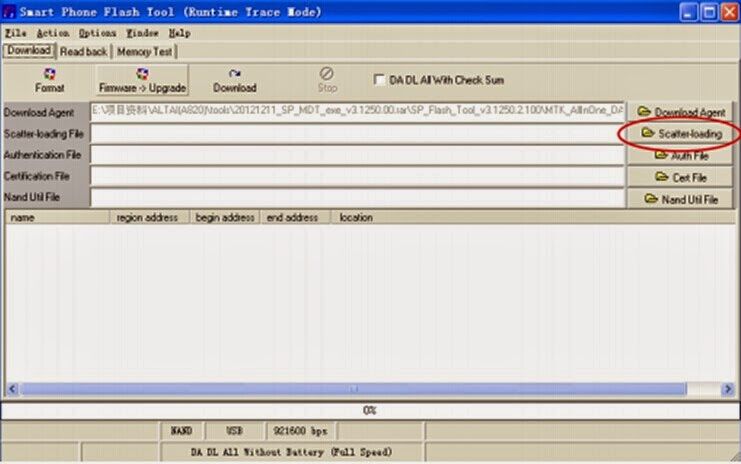Click the Nand Util File button
741x464 pixels.
(x=680, y=199)
